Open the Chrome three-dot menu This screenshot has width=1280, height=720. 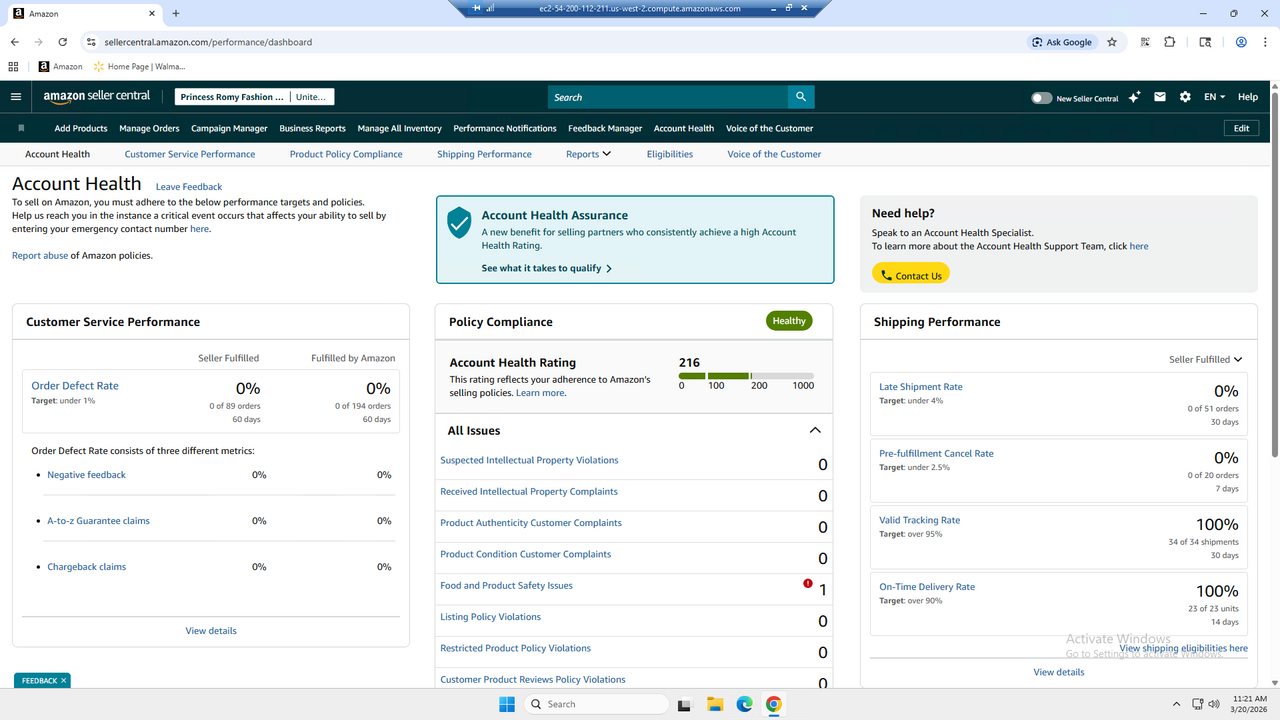coord(1266,42)
